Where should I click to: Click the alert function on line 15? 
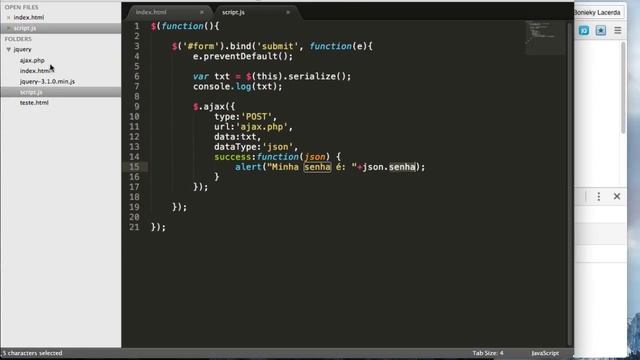tap(248, 167)
